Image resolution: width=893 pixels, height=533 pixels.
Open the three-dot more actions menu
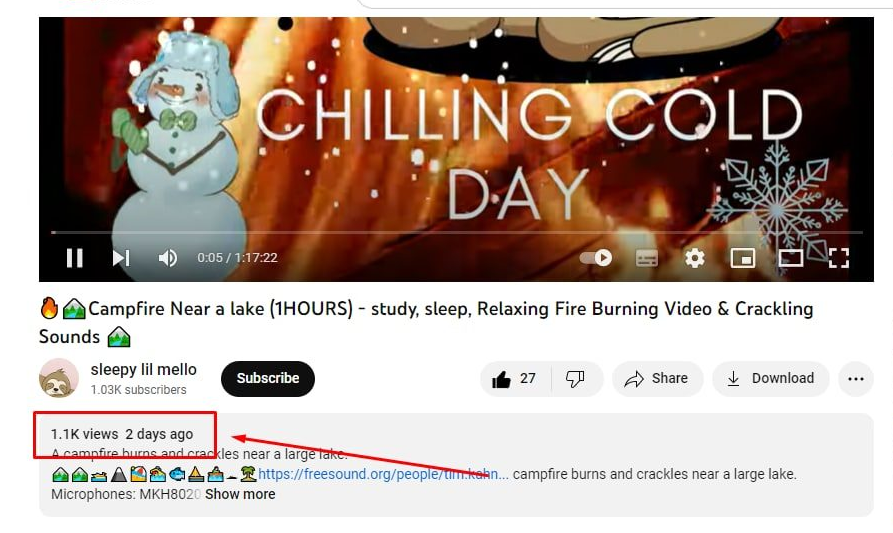click(x=855, y=379)
